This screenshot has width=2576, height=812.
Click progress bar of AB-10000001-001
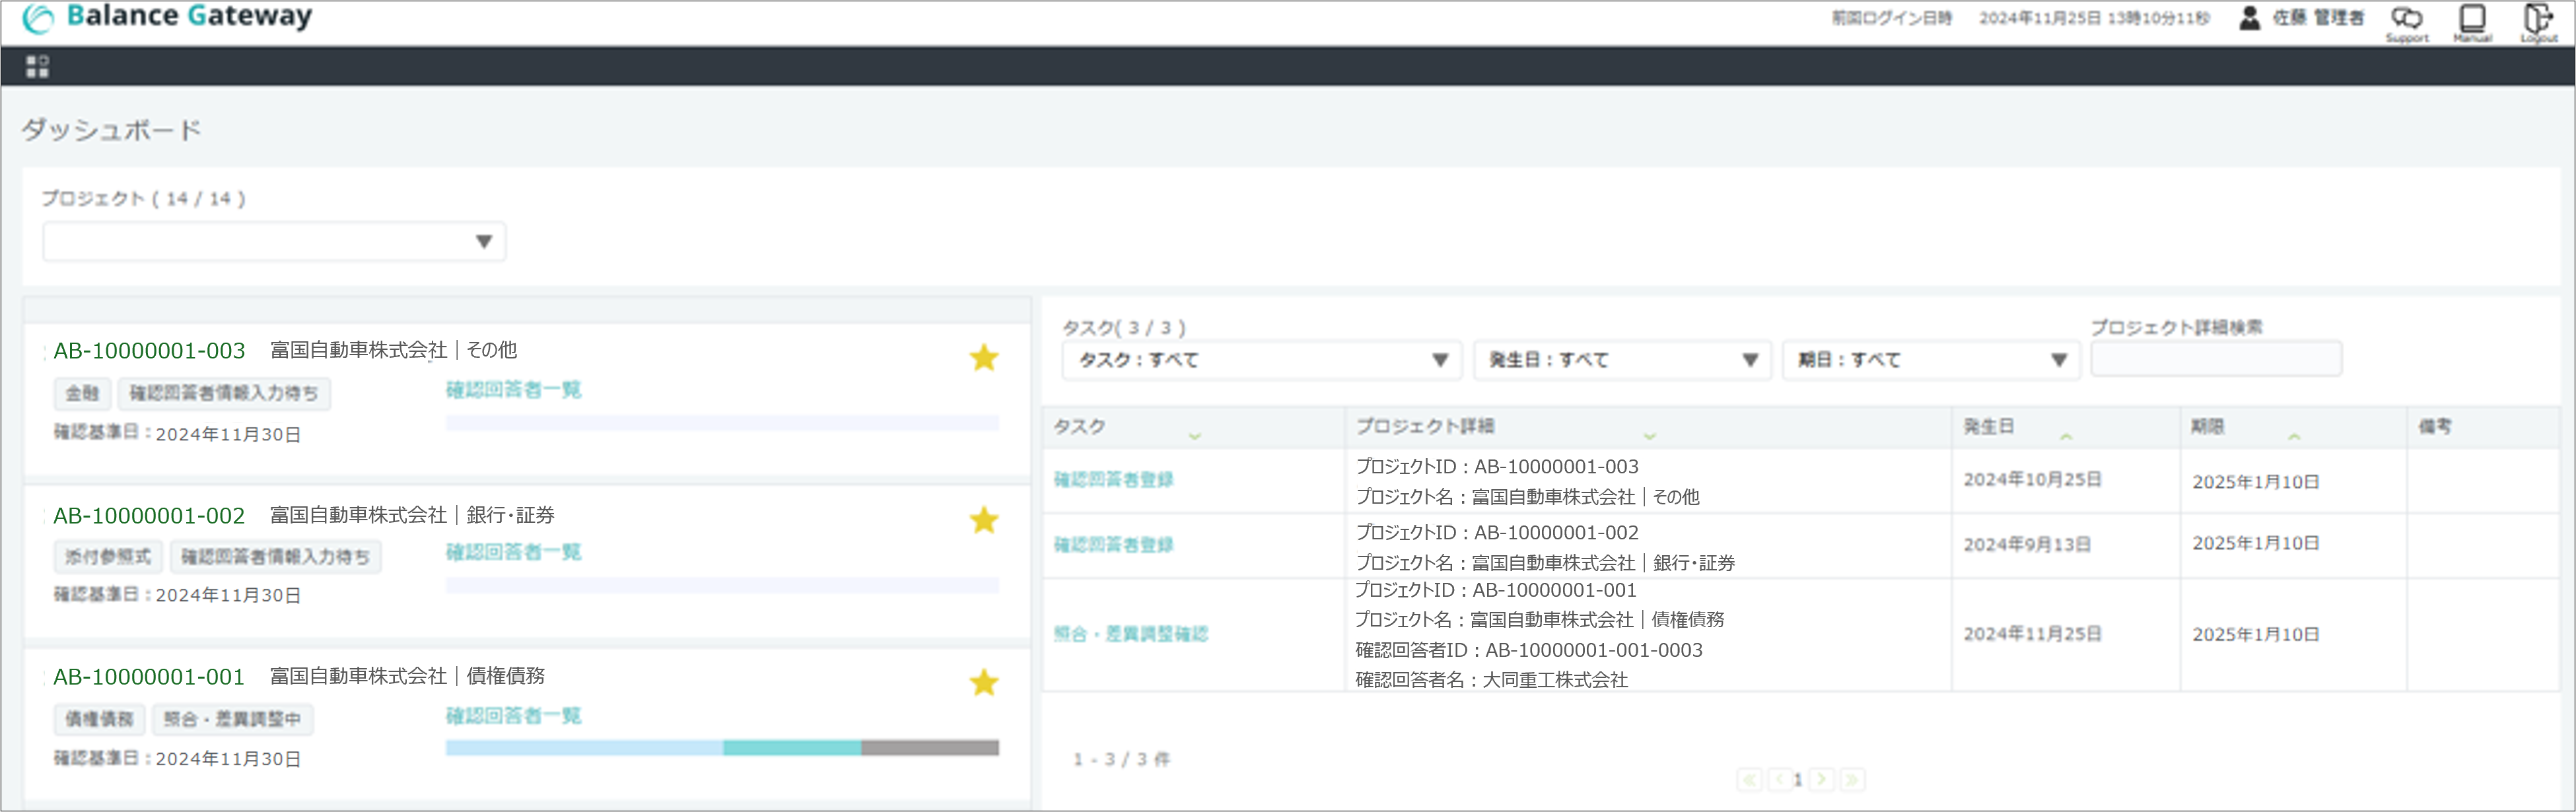(721, 748)
